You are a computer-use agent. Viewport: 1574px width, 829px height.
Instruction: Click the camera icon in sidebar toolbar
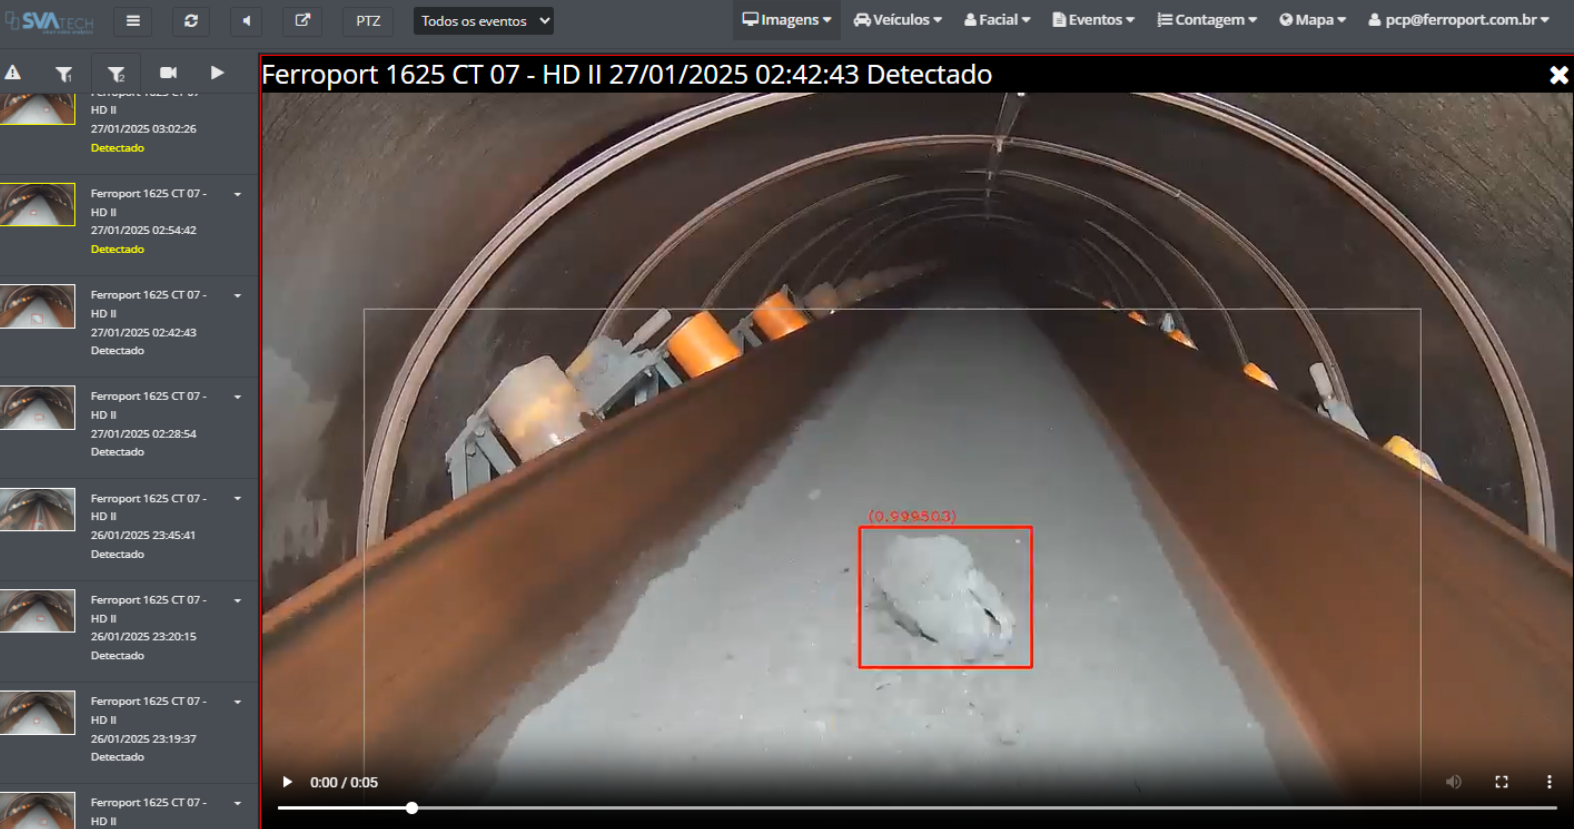tap(168, 73)
